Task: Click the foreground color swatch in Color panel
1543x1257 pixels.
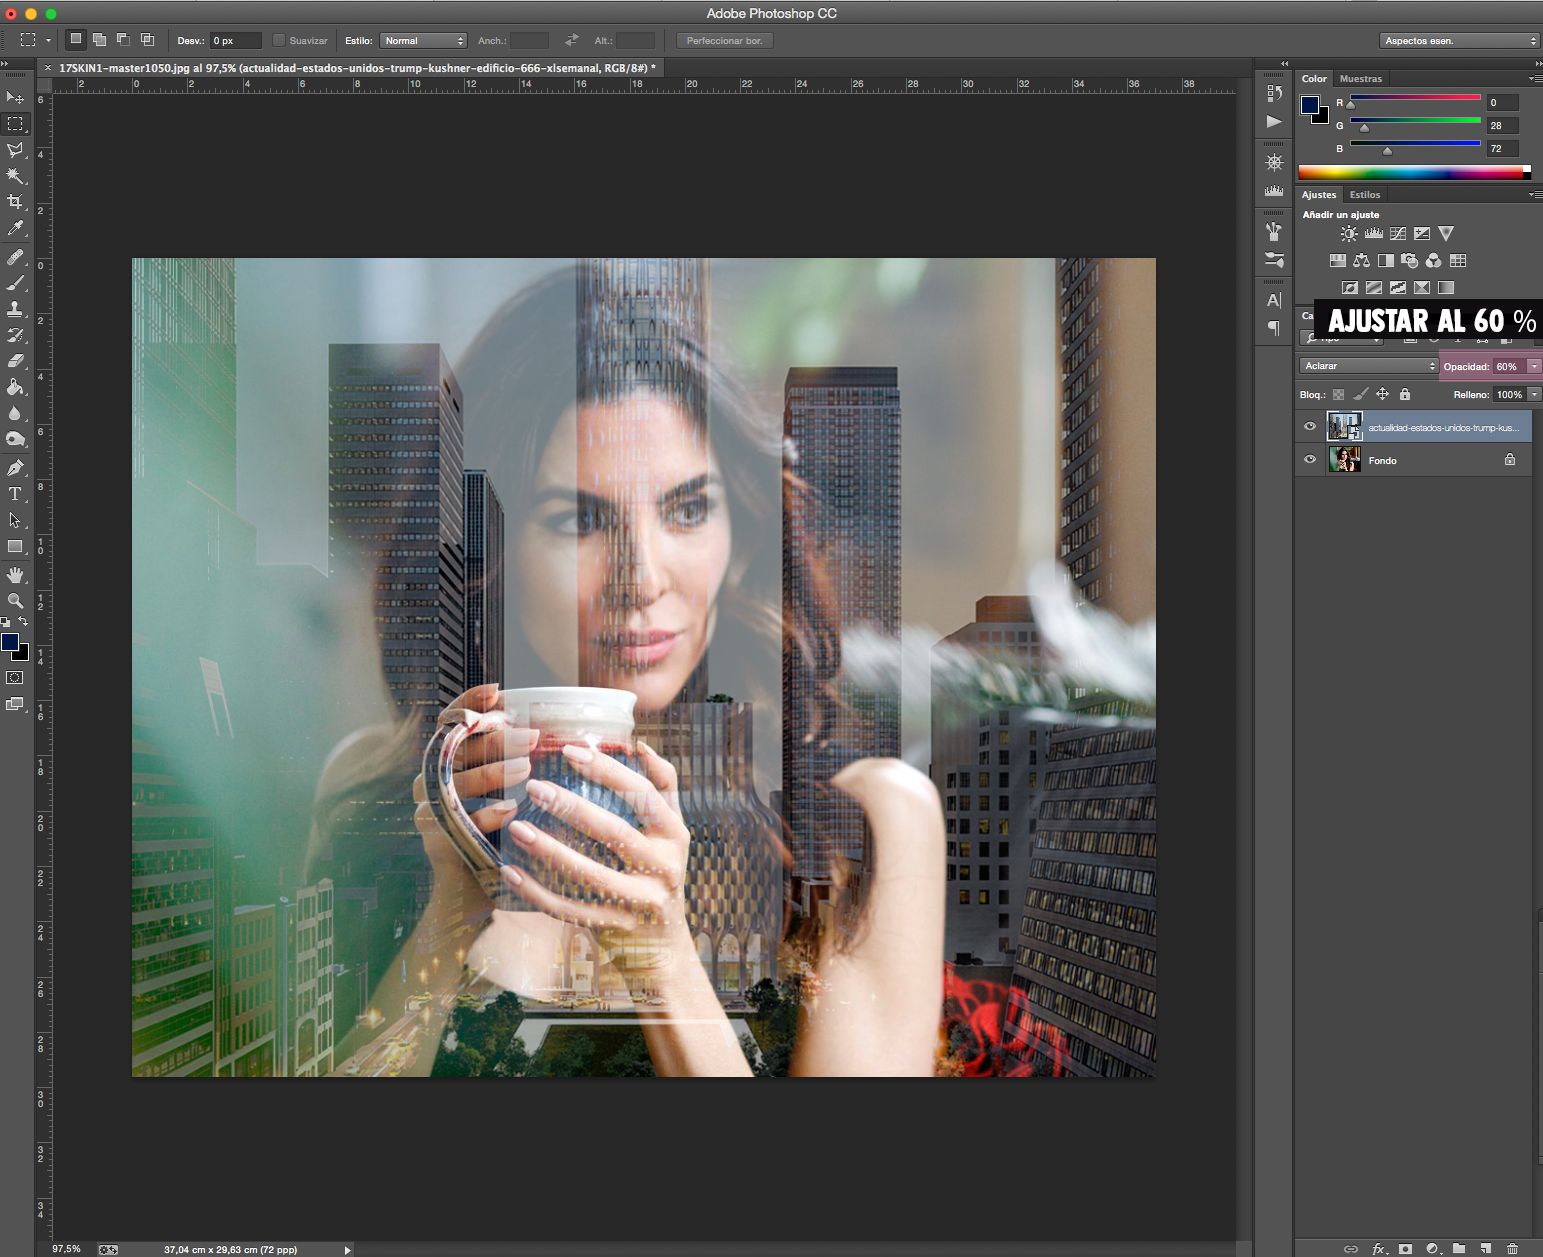Action: 1310,105
